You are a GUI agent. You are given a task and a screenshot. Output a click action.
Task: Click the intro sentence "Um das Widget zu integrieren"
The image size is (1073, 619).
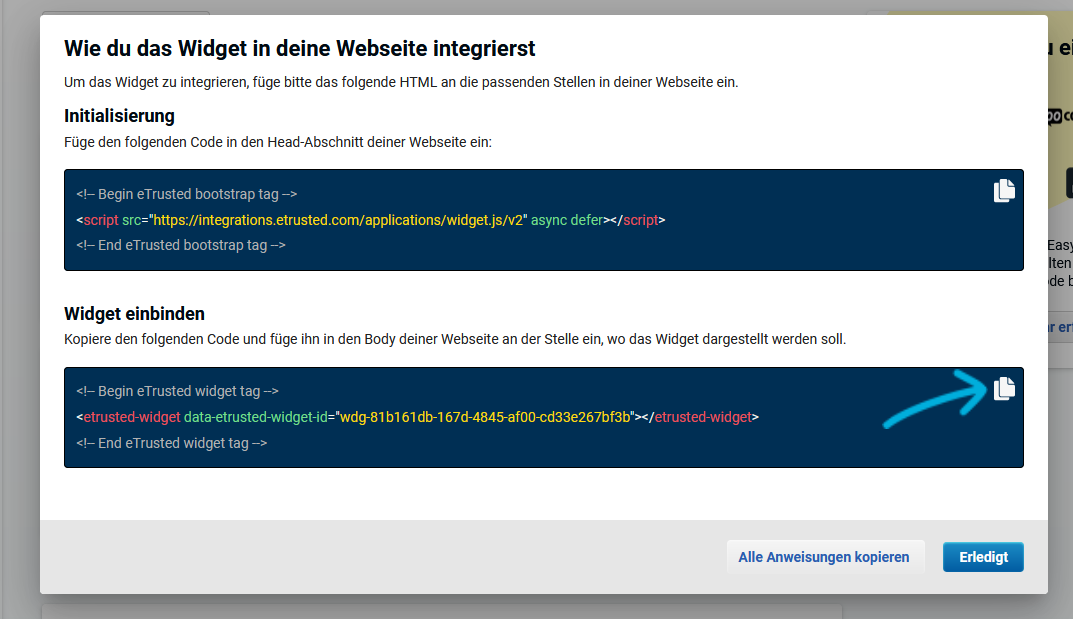coord(400,82)
